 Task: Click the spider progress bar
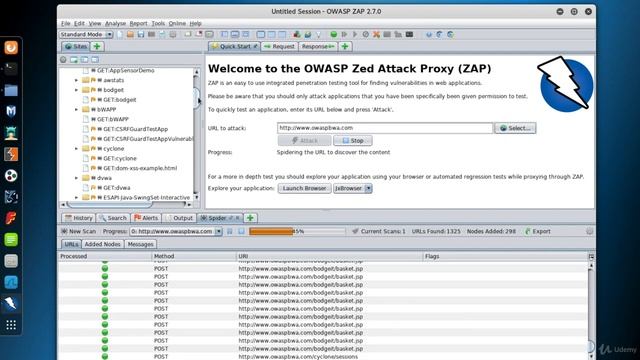297,231
